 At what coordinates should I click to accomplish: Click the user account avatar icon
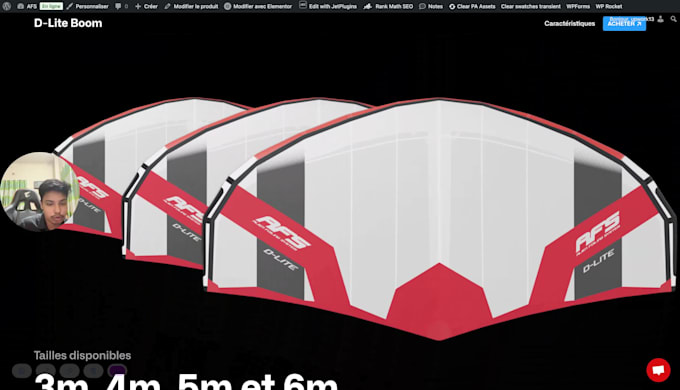coord(660,19)
